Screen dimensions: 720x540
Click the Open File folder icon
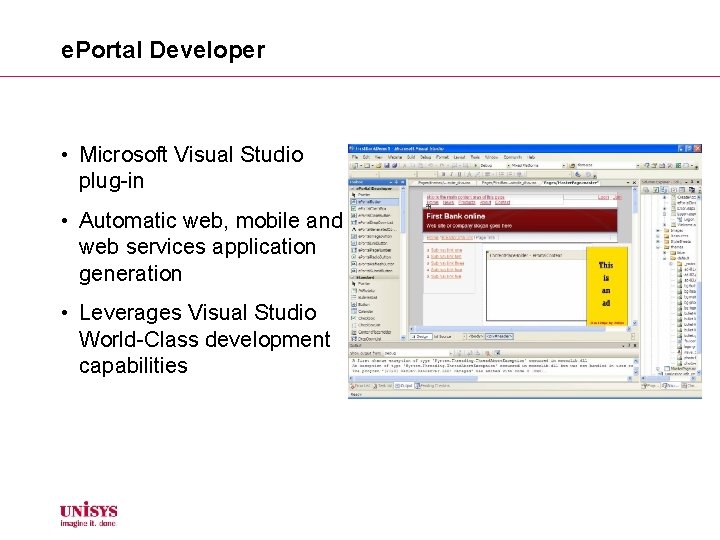pyautogui.click(x=378, y=165)
